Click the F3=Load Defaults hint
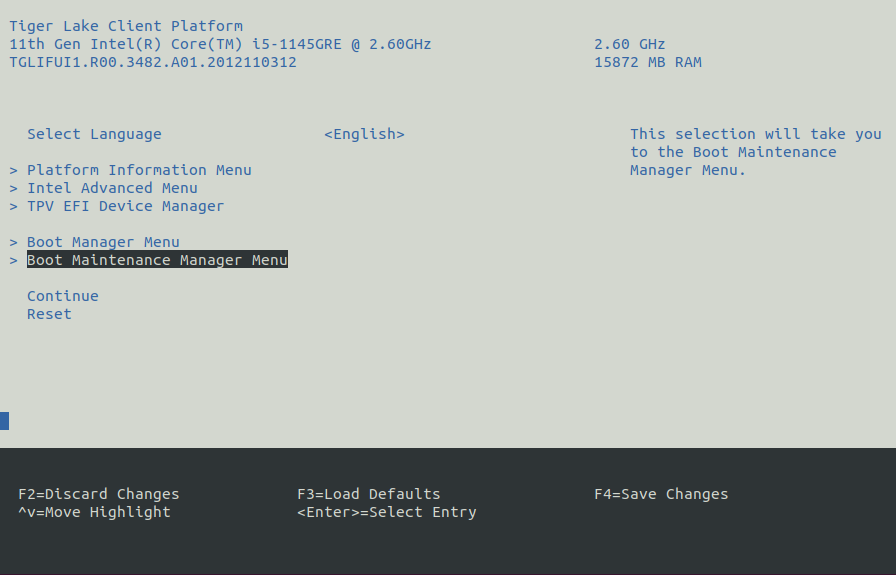This screenshot has width=896, height=575. pos(369,494)
